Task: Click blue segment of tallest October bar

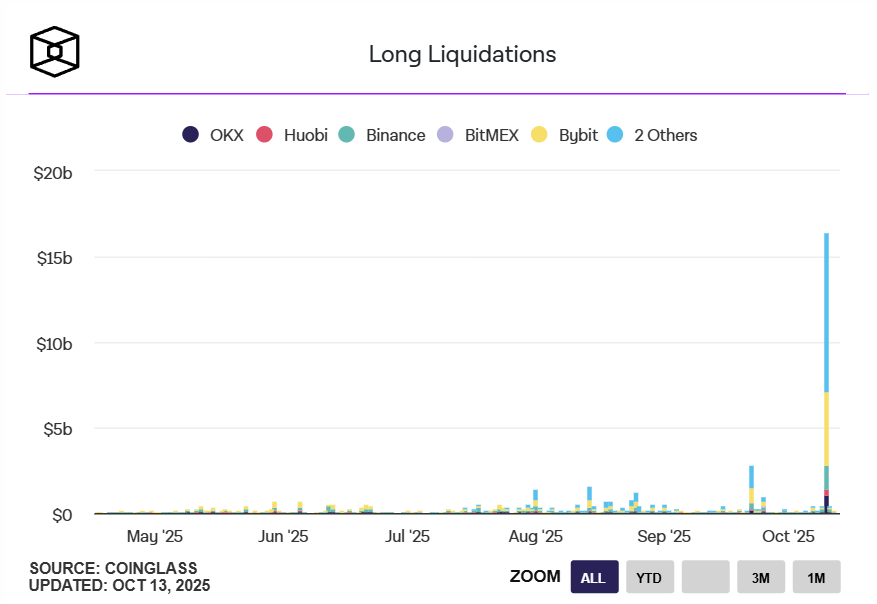Action: point(826,310)
